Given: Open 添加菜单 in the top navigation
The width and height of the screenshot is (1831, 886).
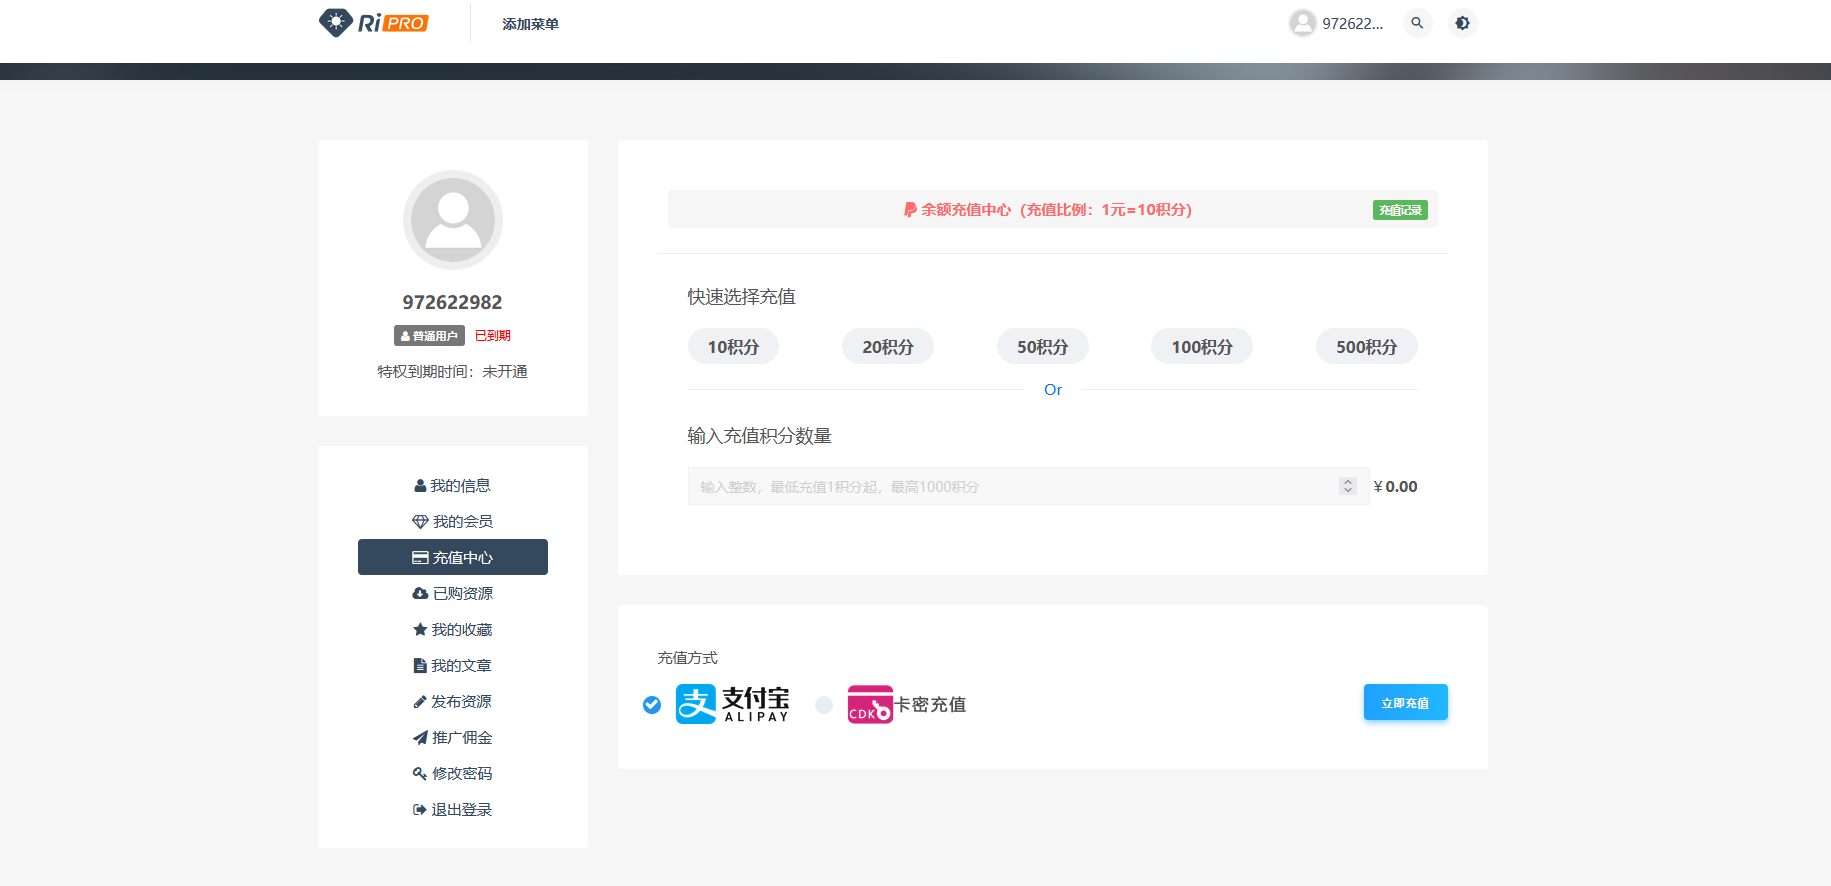Looking at the screenshot, I should 530,24.
